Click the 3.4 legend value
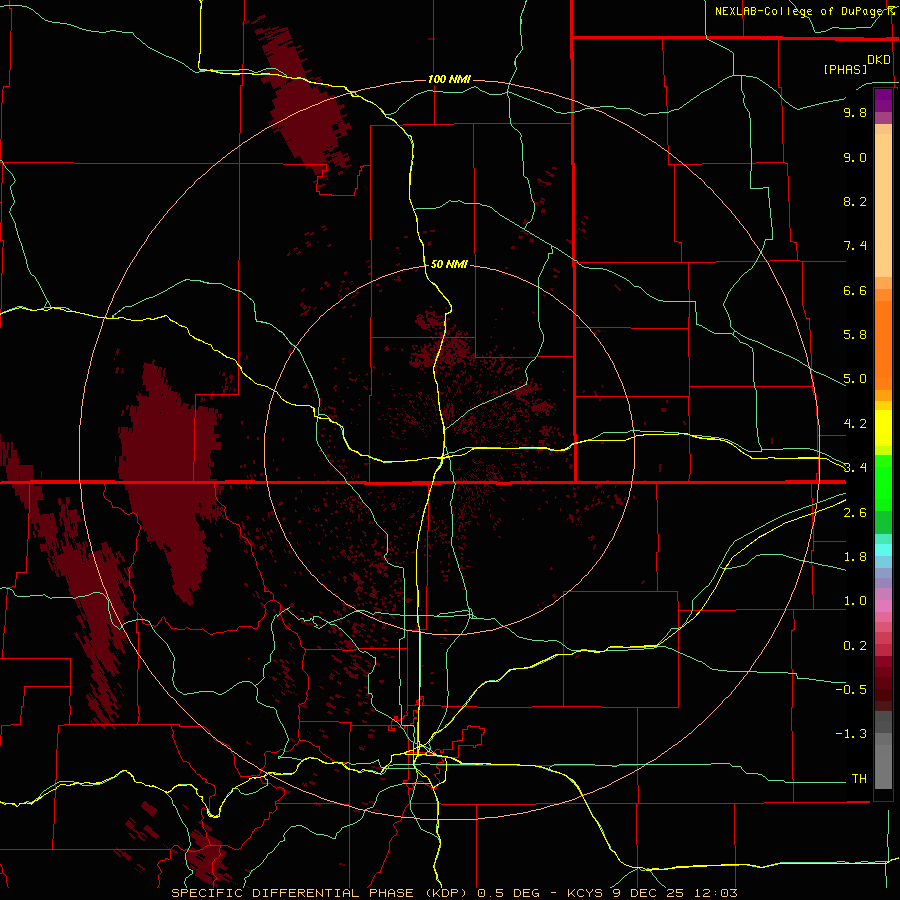900x900 pixels. coord(855,468)
